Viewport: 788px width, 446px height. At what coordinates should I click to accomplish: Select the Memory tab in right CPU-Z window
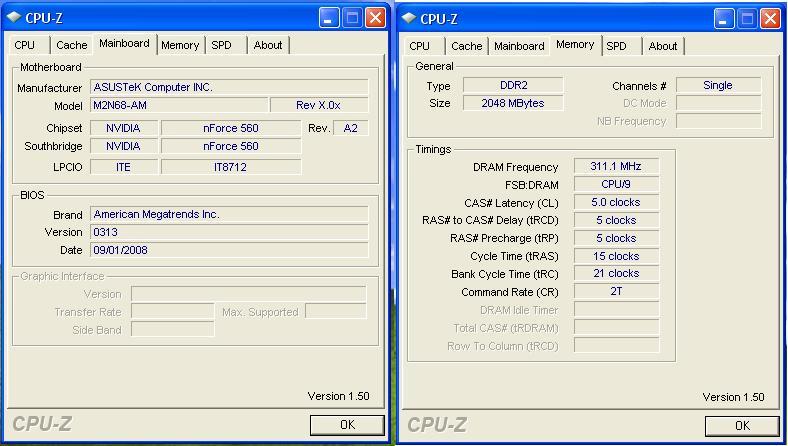tap(575, 45)
